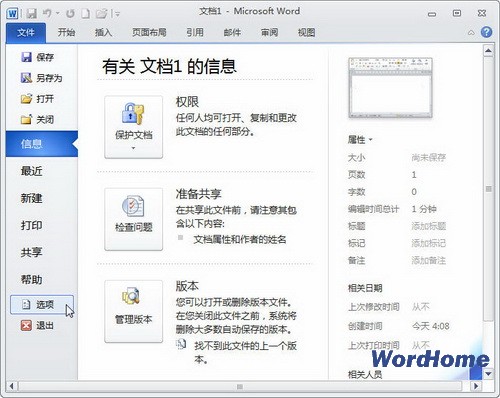The width and height of the screenshot is (500, 398).
Task: Maximize the Word window
Action: click(457, 13)
